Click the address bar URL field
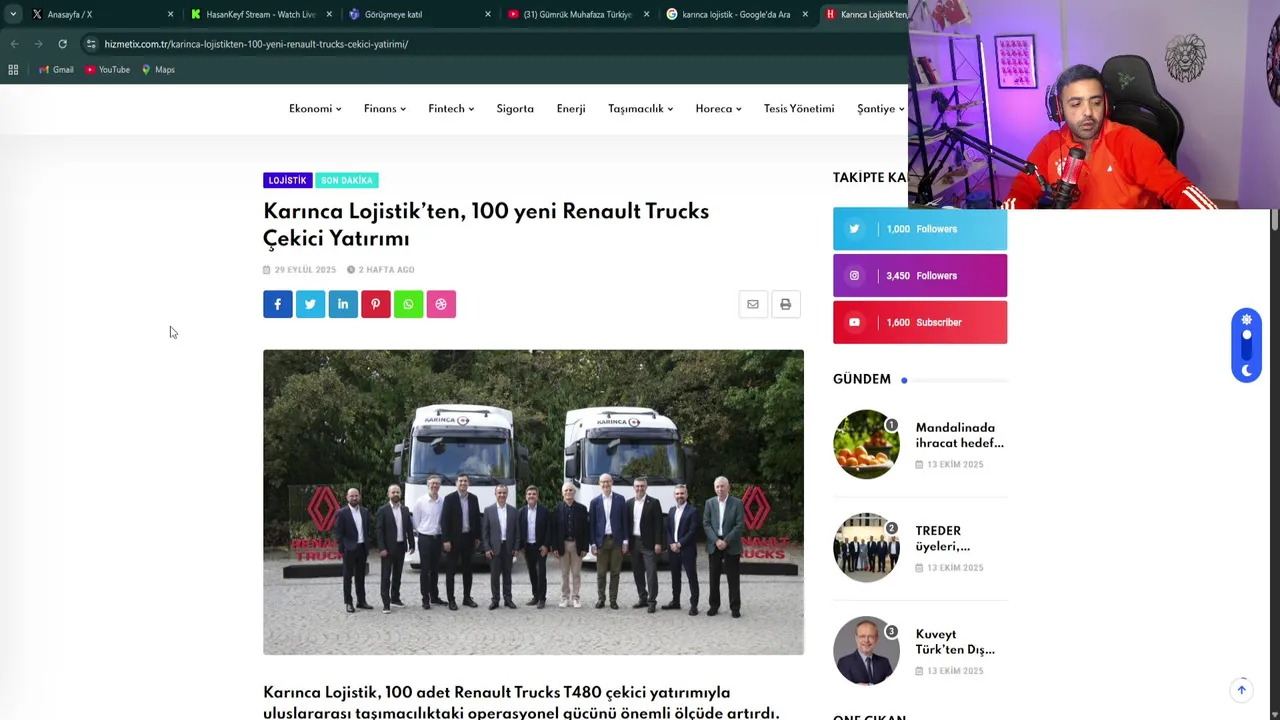The image size is (1280, 720). click(490, 44)
